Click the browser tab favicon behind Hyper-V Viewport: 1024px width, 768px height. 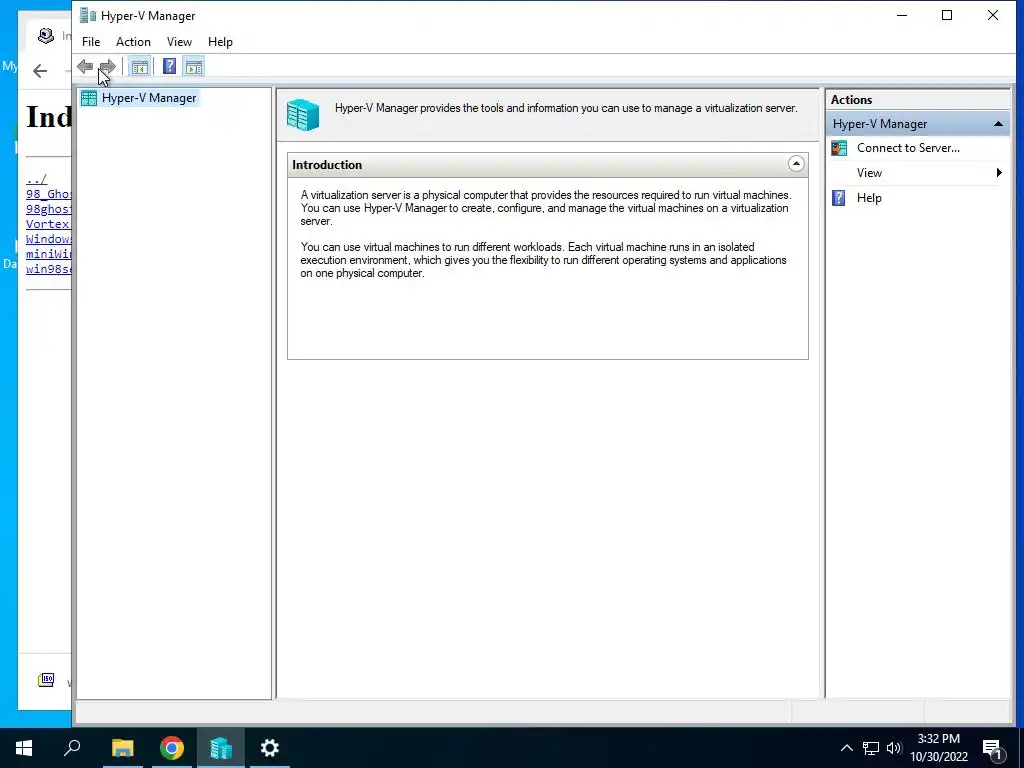point(46,35)
